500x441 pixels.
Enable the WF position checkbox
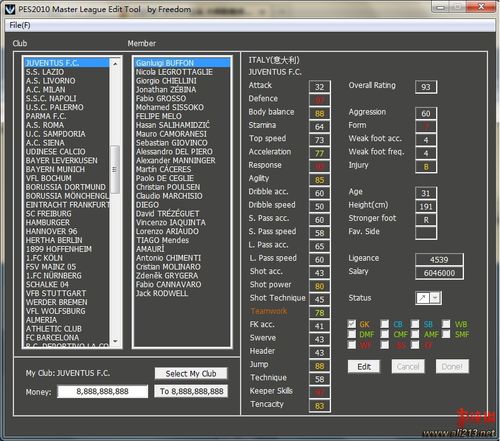click(x=351, y=345)
